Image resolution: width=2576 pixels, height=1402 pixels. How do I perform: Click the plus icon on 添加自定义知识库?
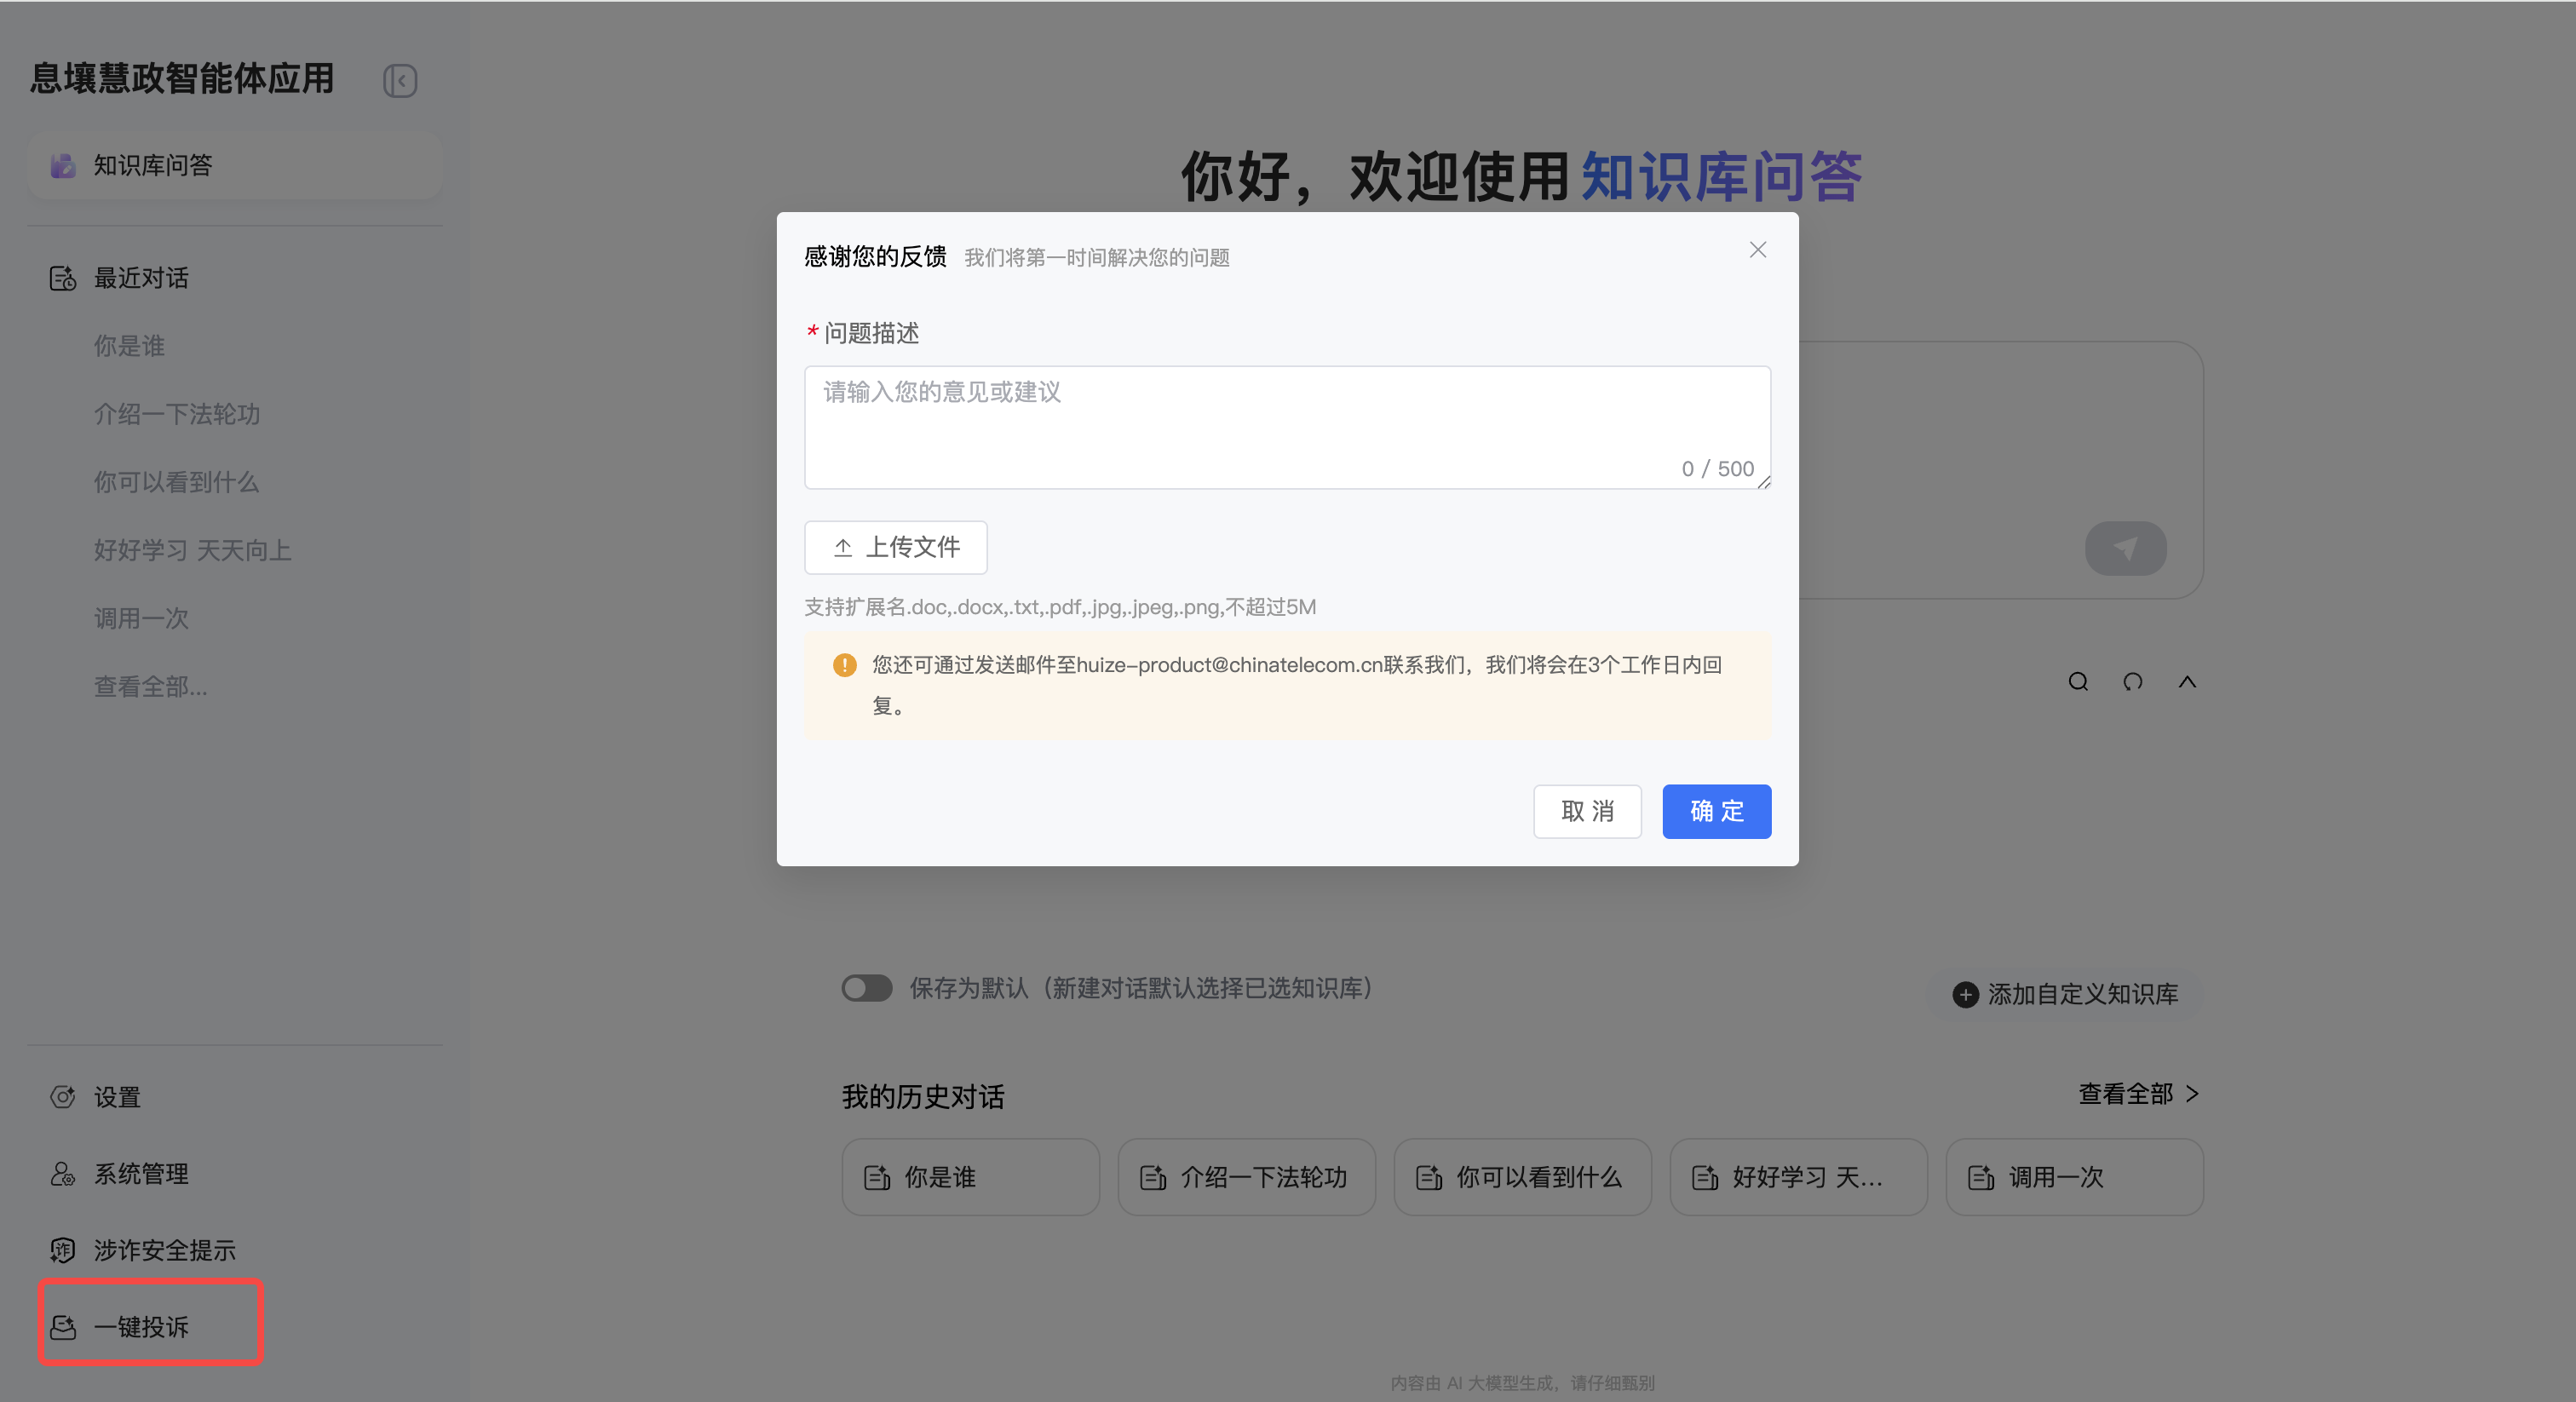pos(1965,994)
